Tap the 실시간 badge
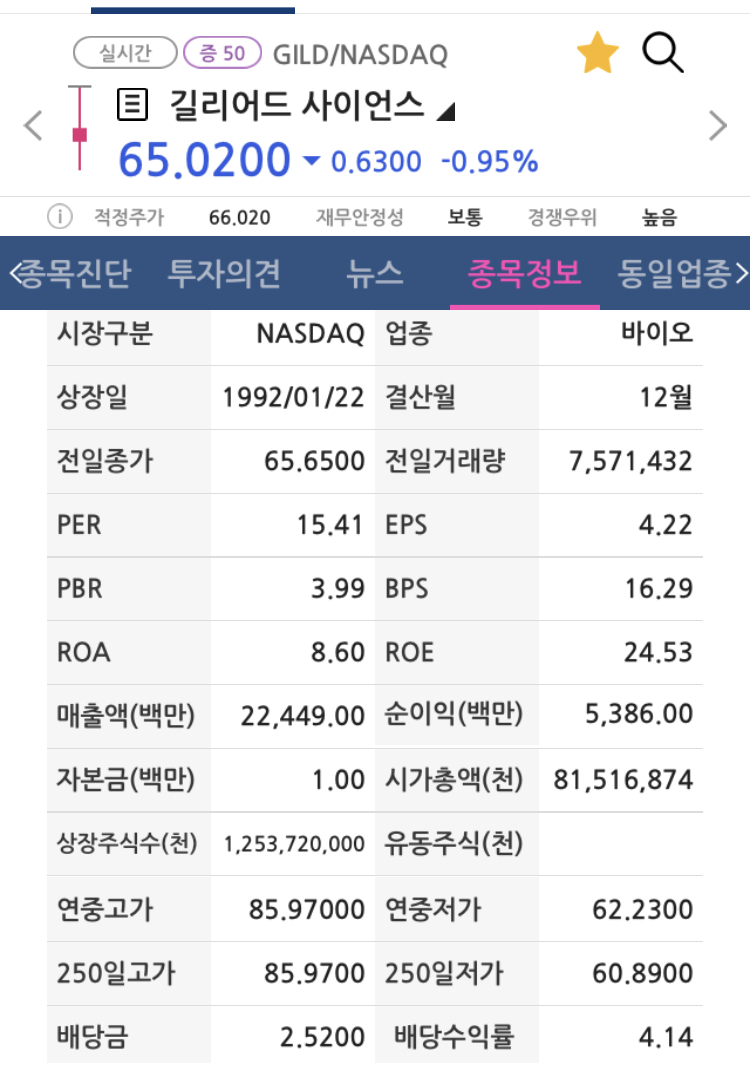This screenshot has height=1065, width=750. coord(125,53)
